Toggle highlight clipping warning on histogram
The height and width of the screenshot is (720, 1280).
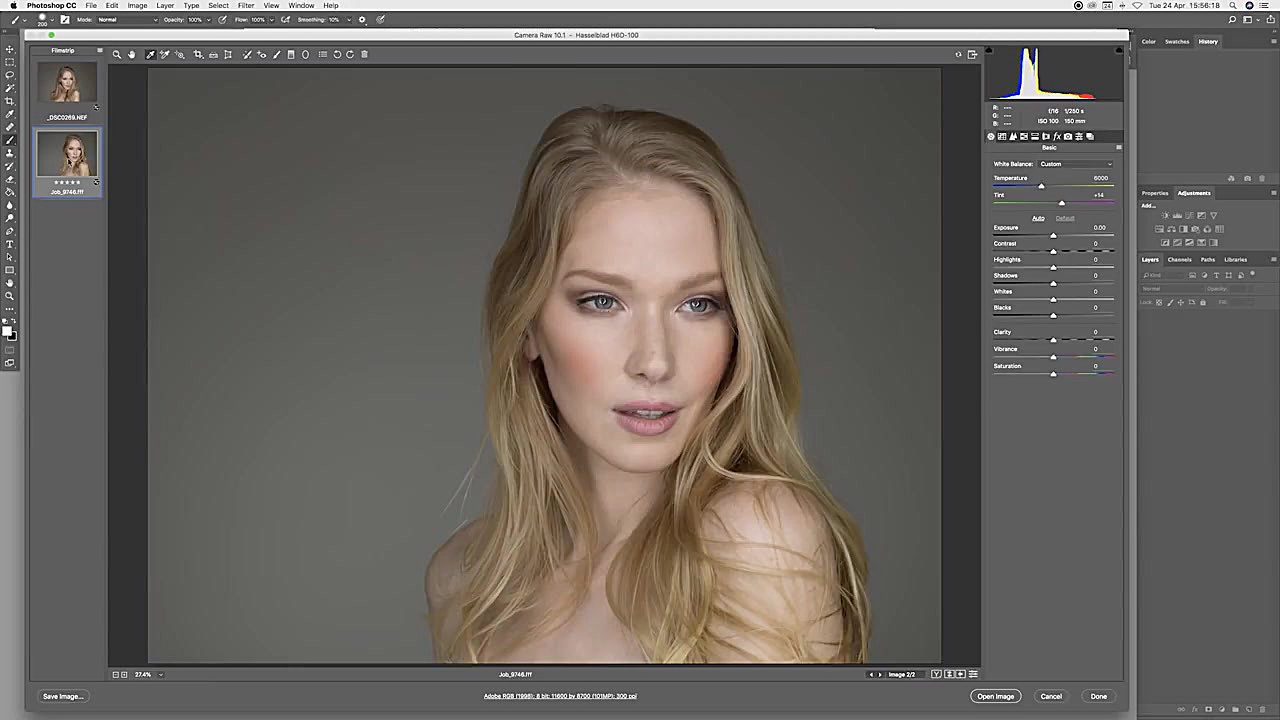(1119, 50)
